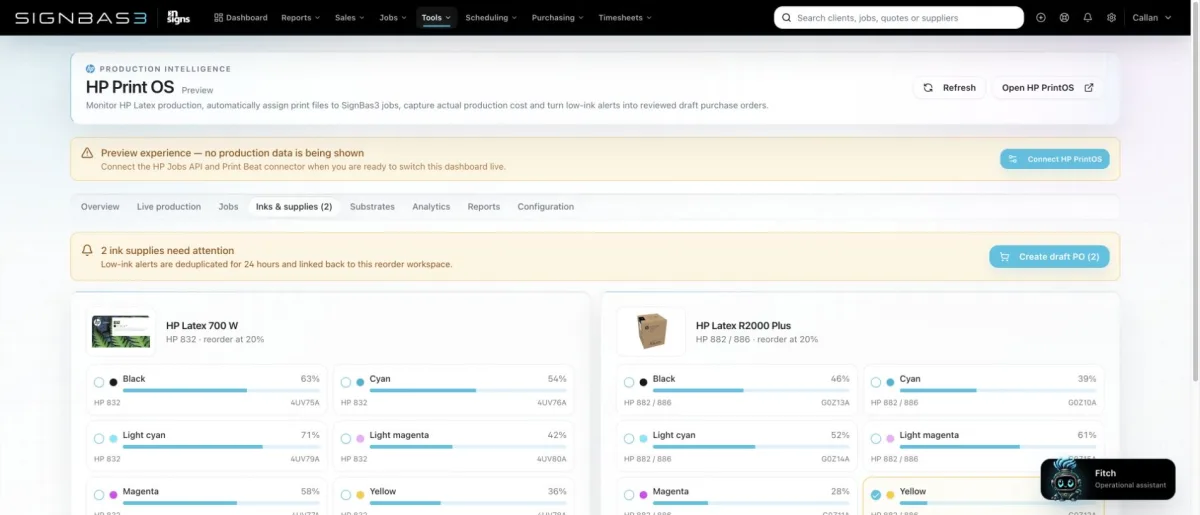Screen dimensions: 1200x515
Task: Click the warning triangle in preview banner
Action: [87, 153]
